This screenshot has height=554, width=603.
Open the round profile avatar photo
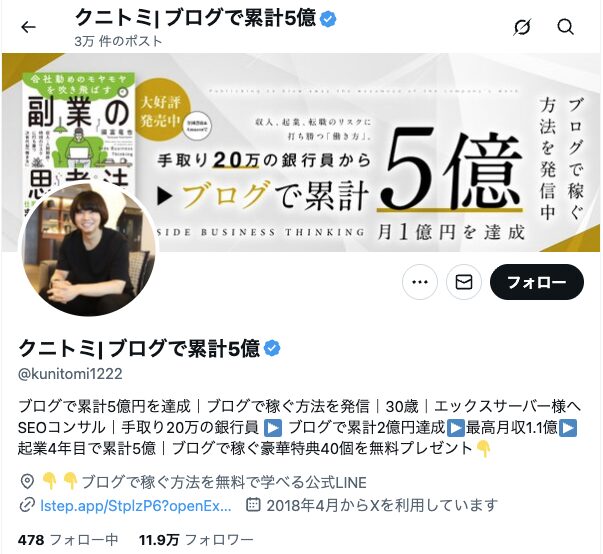pyautogui.click(x=89, y=248)
